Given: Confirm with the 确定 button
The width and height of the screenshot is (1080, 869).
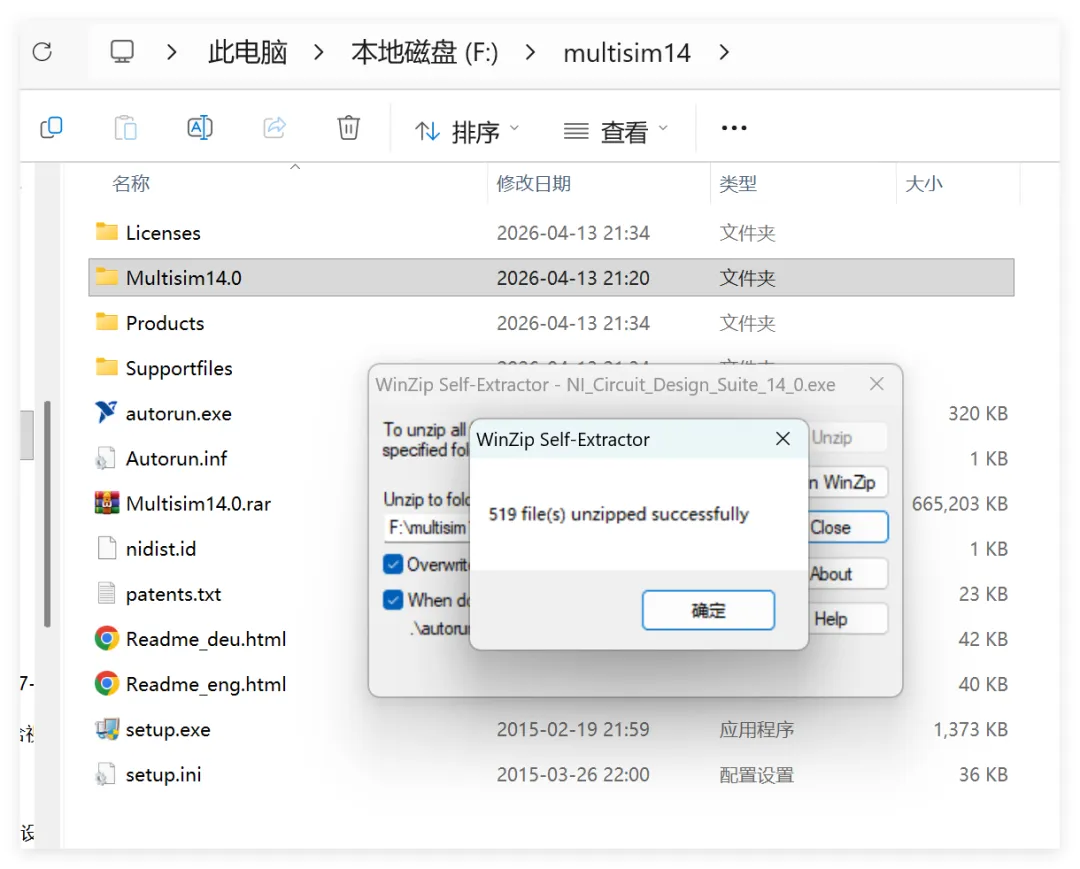Looking at the screenshot, I should [x=708, y=610].
